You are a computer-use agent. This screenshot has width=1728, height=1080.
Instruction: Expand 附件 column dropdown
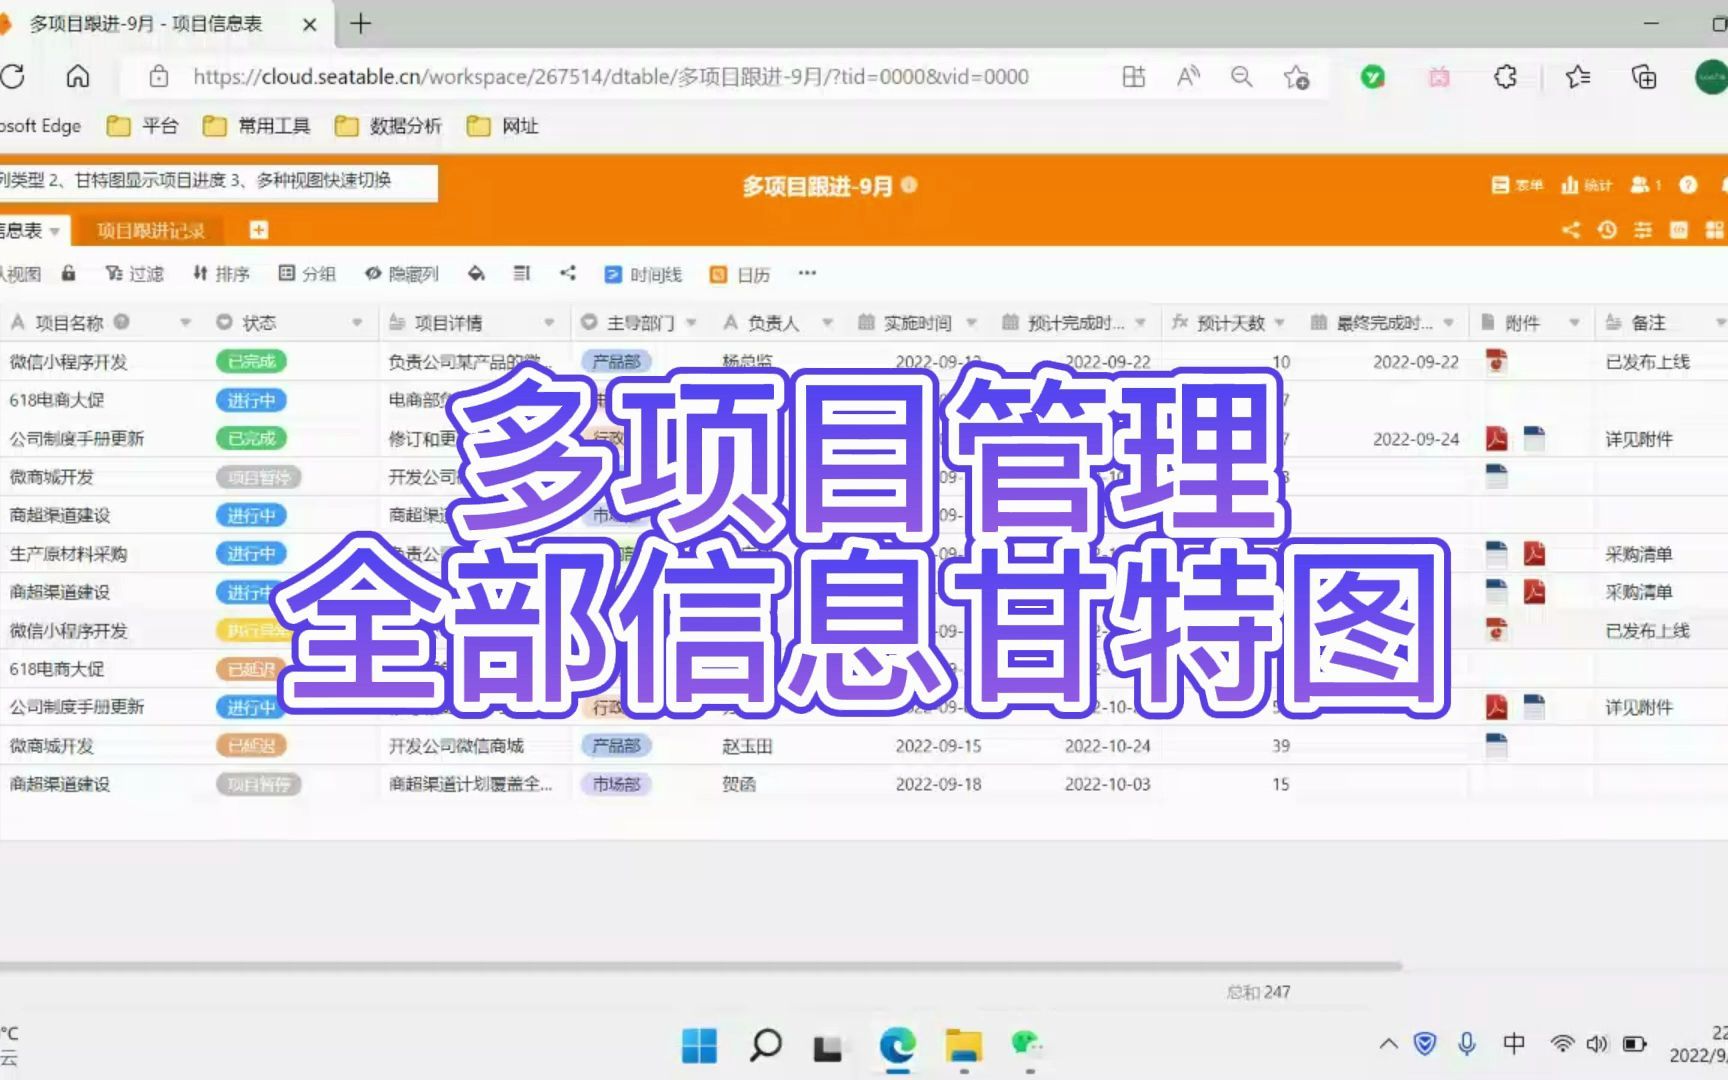tap(1574, 323)
